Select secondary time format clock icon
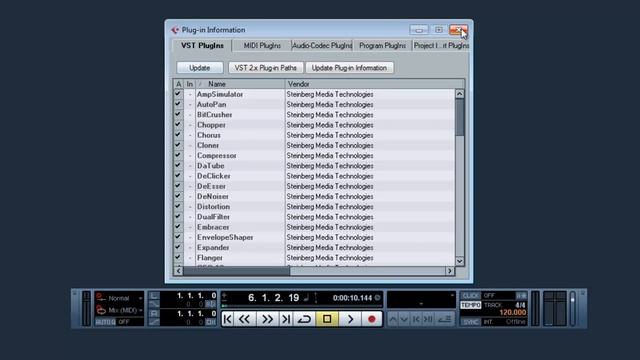 [378, 298]
